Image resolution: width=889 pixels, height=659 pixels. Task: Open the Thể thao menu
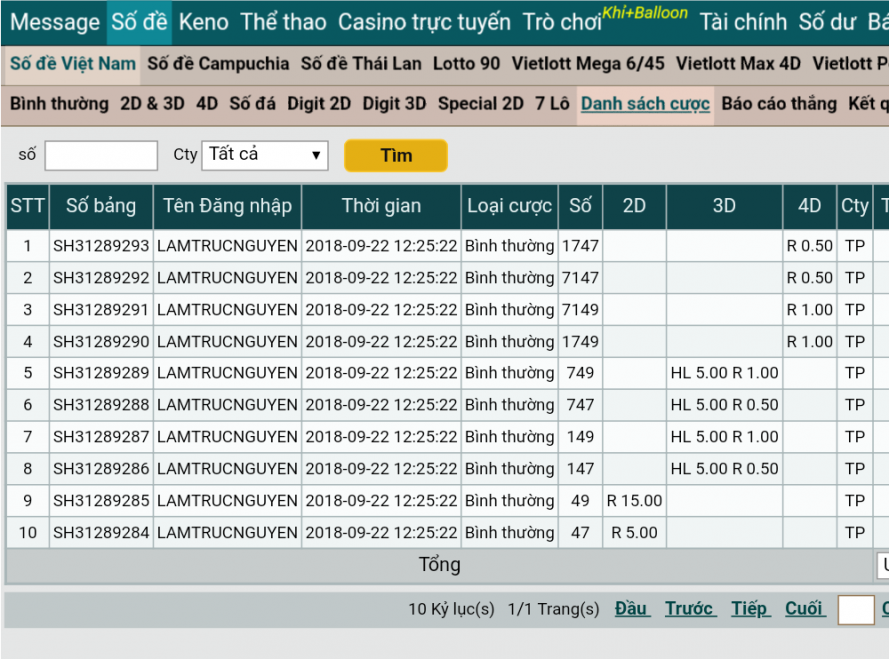point(283,22)
